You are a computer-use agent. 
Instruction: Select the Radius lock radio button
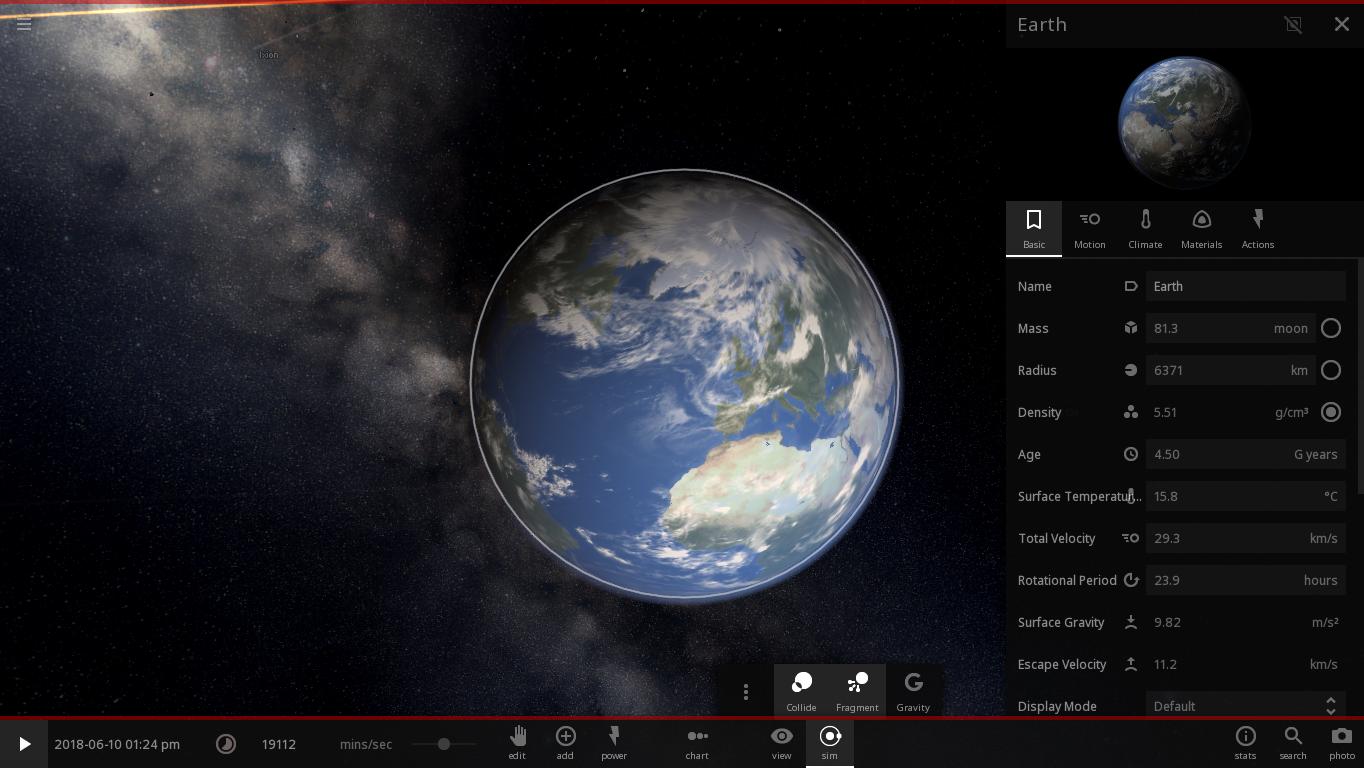(1331, 370)
